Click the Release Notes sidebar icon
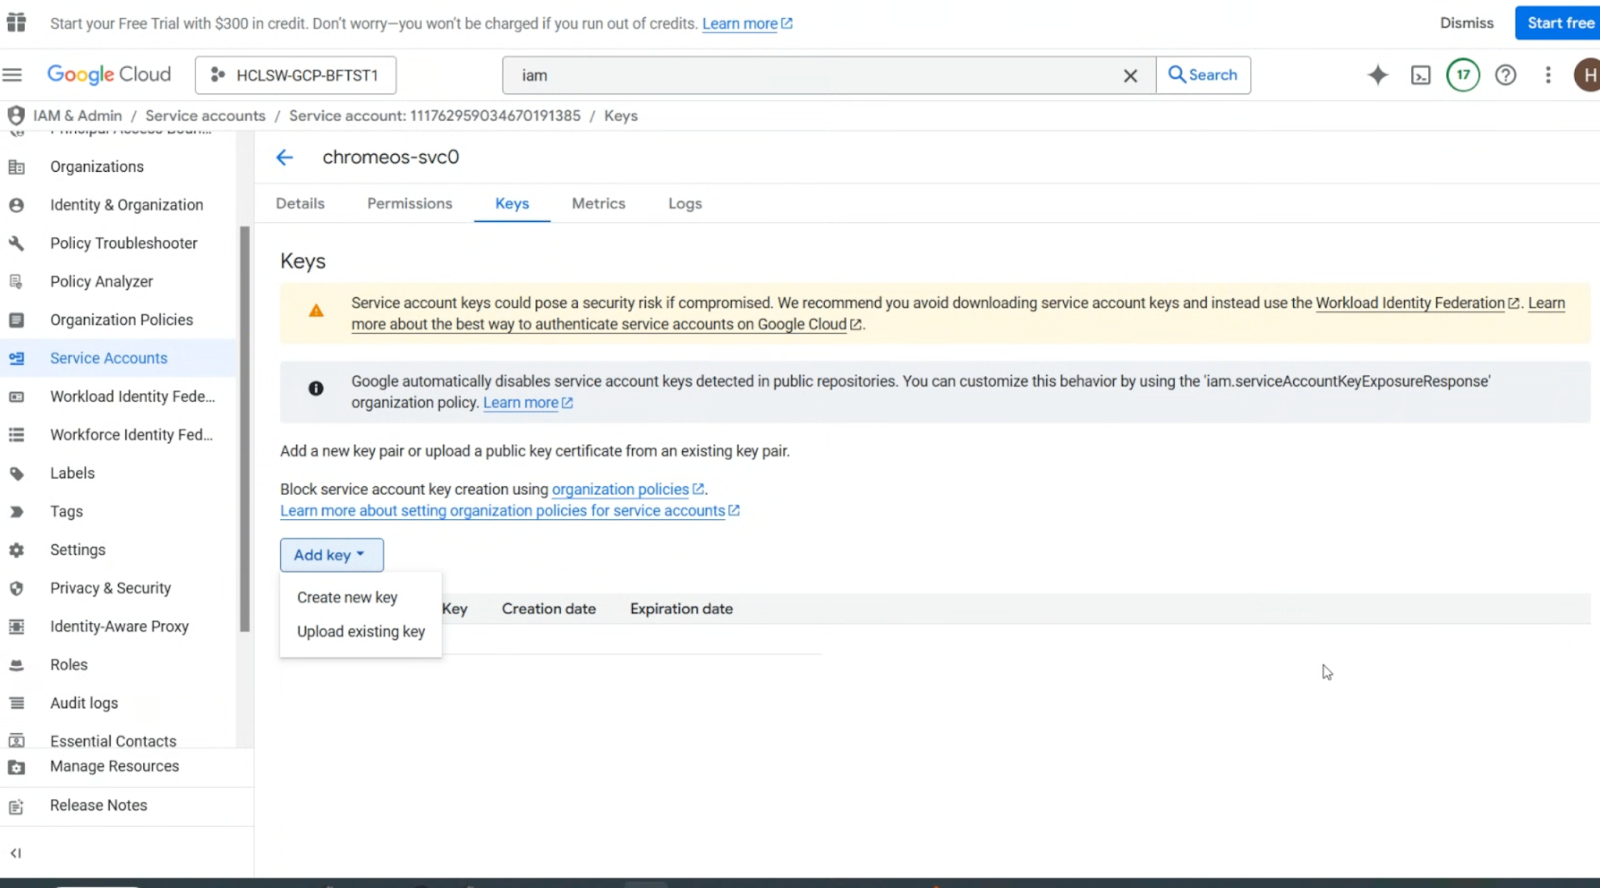The image size is (1600, 888). 16,806
